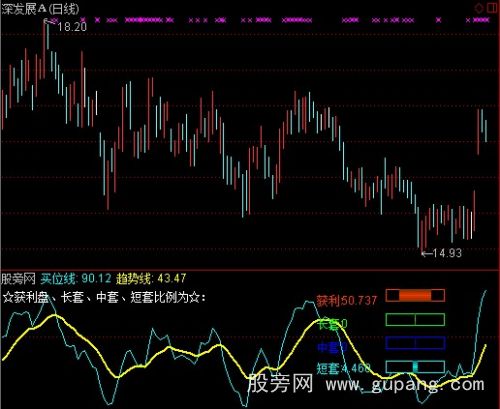Click the 长套 value text

pyautogui.click(x=333, y=323)
